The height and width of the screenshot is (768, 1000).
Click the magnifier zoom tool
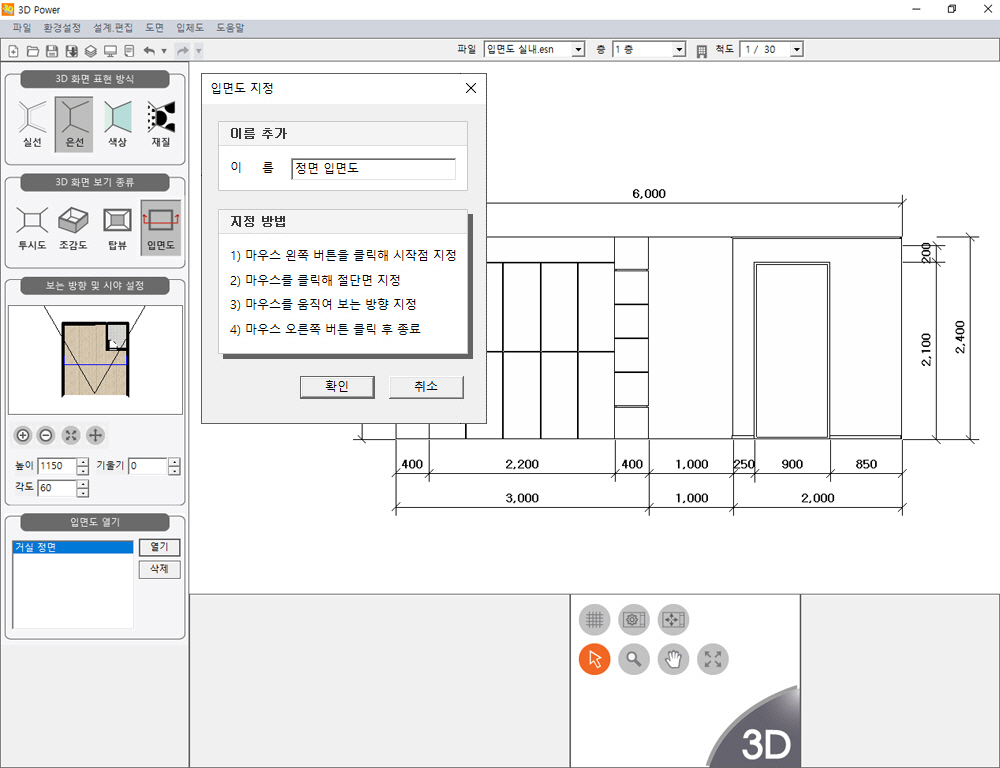[x=634, y=659]
